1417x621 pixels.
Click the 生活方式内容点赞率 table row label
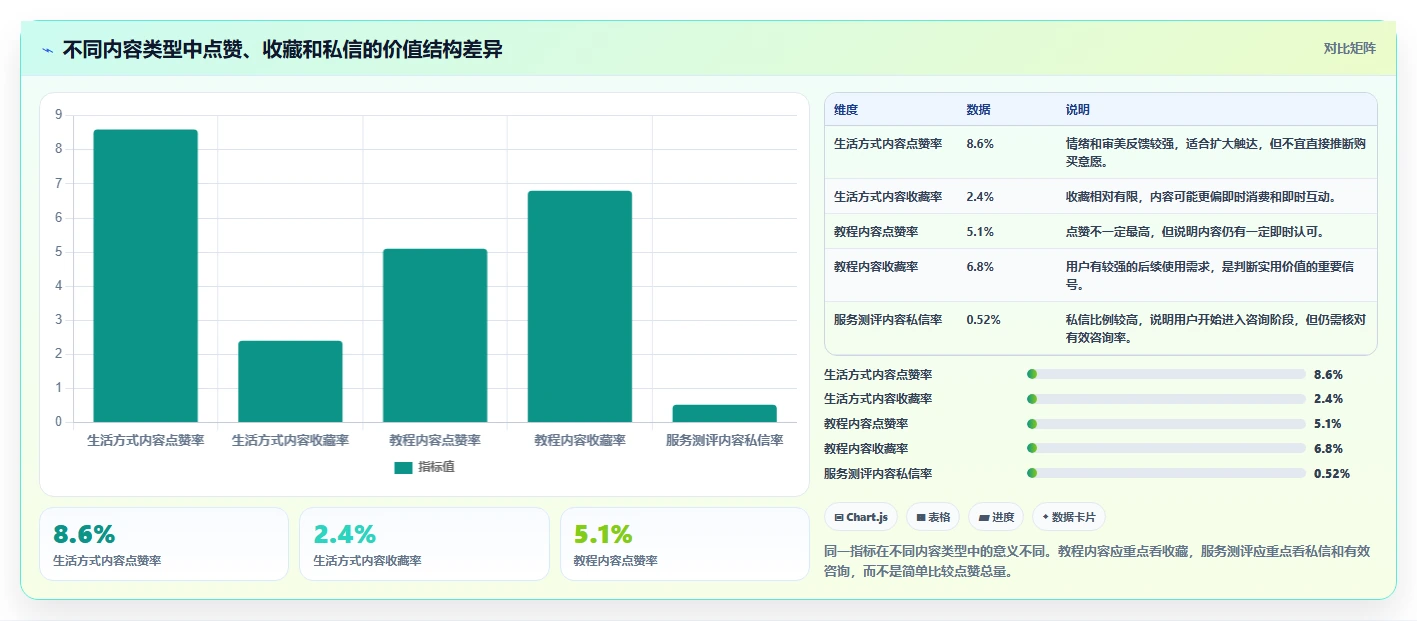pos(888,144)
